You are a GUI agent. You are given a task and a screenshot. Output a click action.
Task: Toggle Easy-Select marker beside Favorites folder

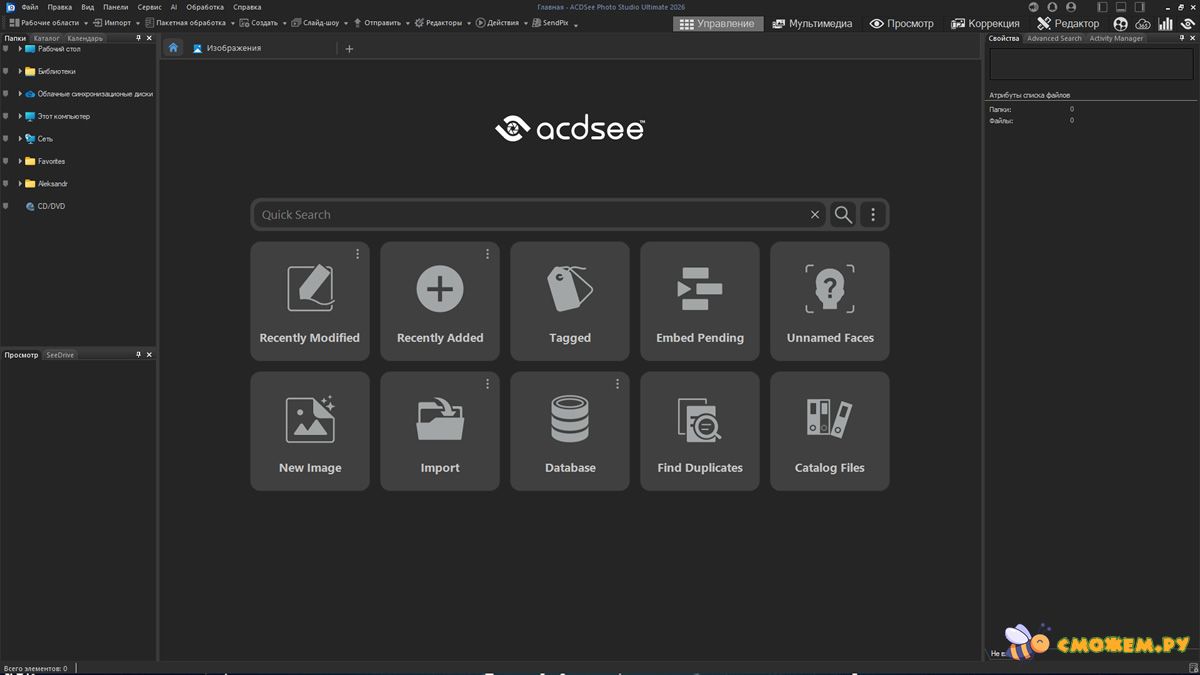[6, 161]
